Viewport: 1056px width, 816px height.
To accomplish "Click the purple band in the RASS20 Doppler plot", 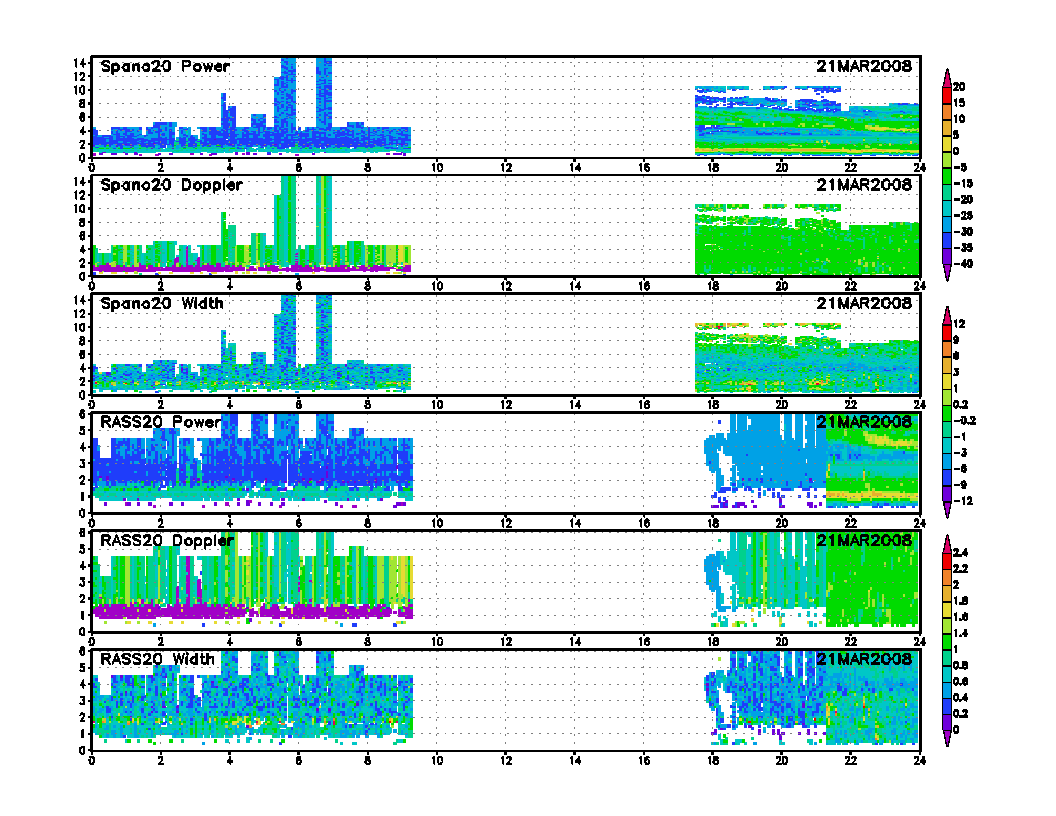I will [253, 611].
